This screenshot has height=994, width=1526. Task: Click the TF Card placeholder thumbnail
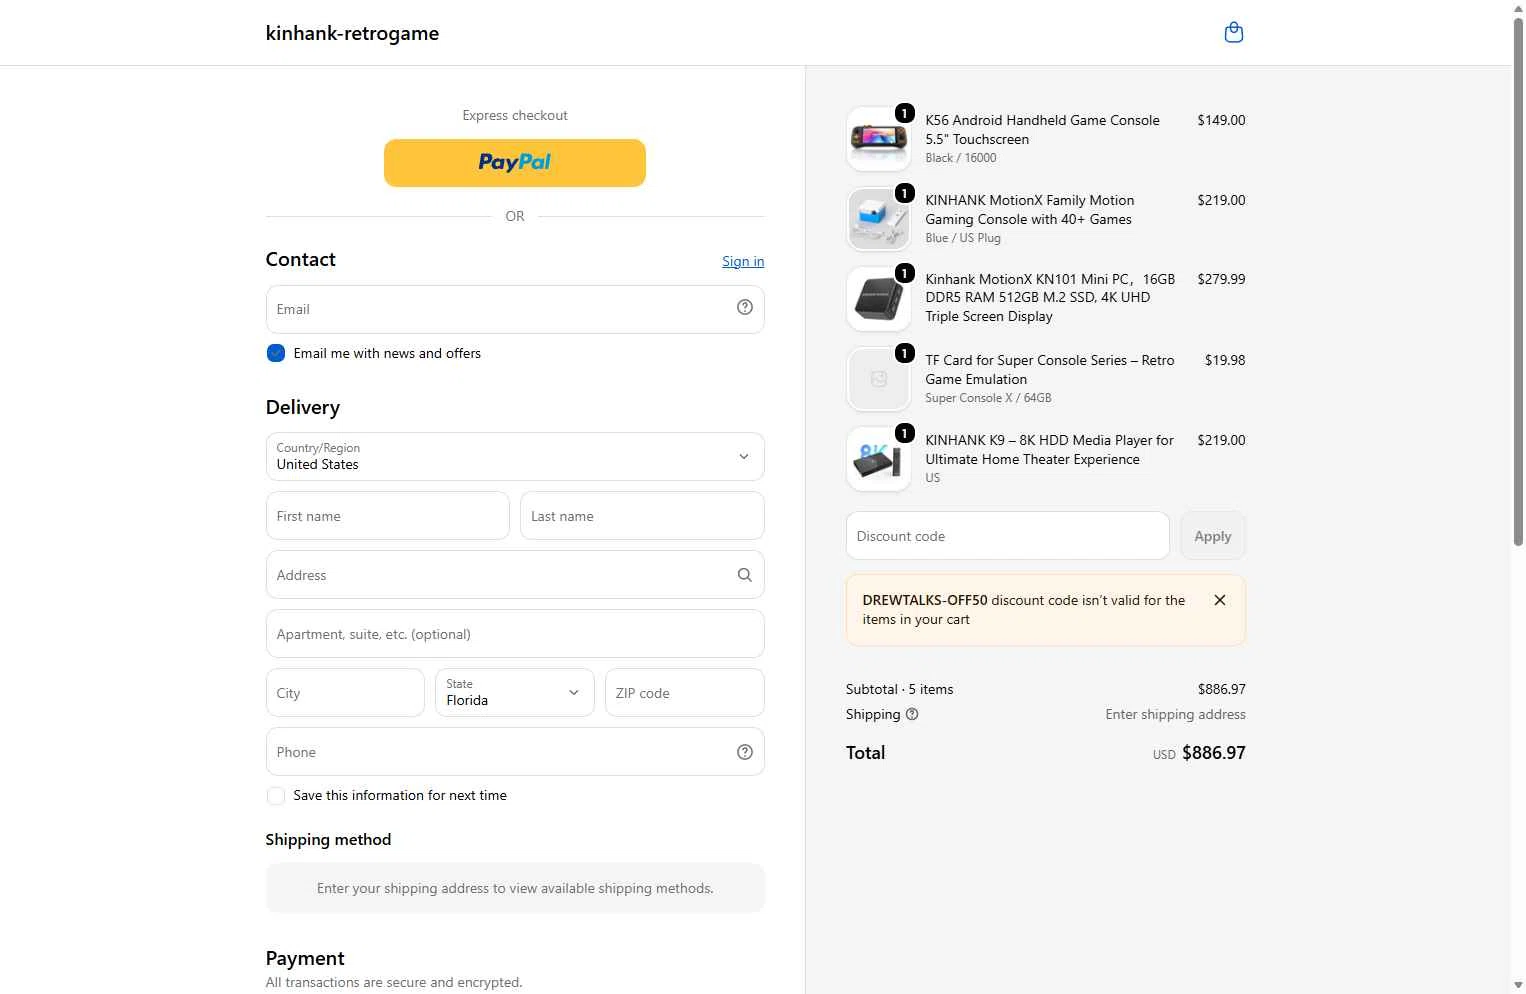[x=879, y=379]
